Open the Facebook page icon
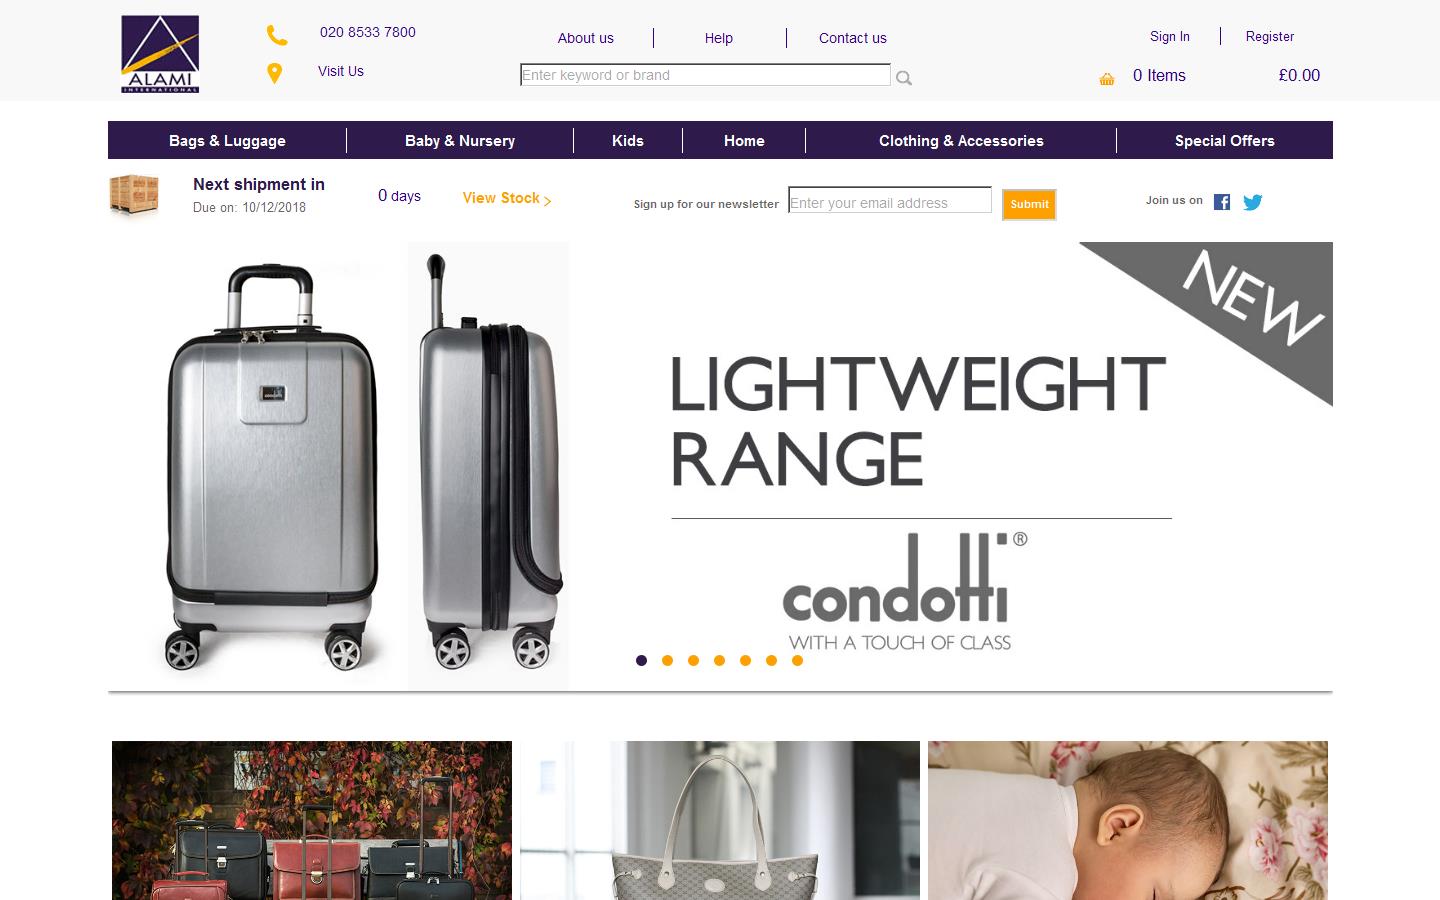Viewport: 1440px width, 900px height. (1222, 202)
